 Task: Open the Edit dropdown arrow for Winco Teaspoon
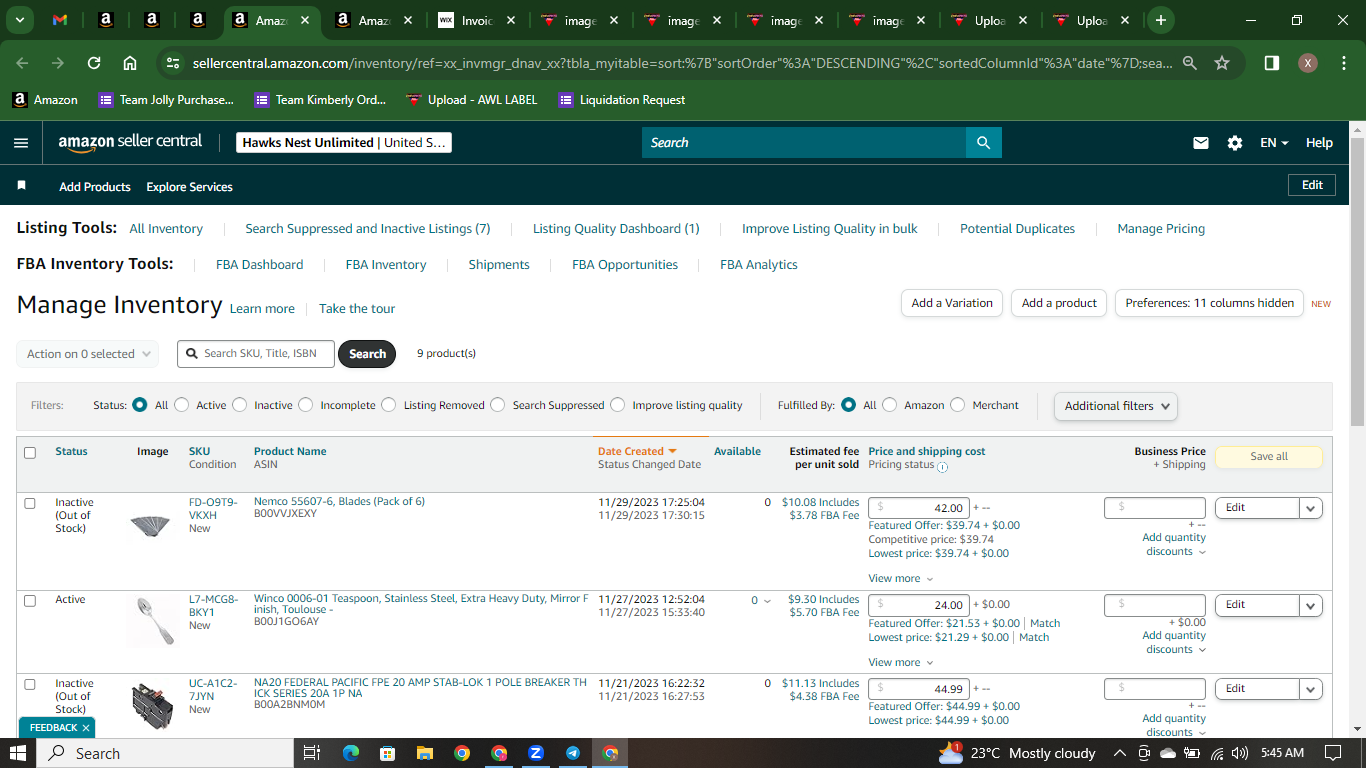tap(1311, 605)
